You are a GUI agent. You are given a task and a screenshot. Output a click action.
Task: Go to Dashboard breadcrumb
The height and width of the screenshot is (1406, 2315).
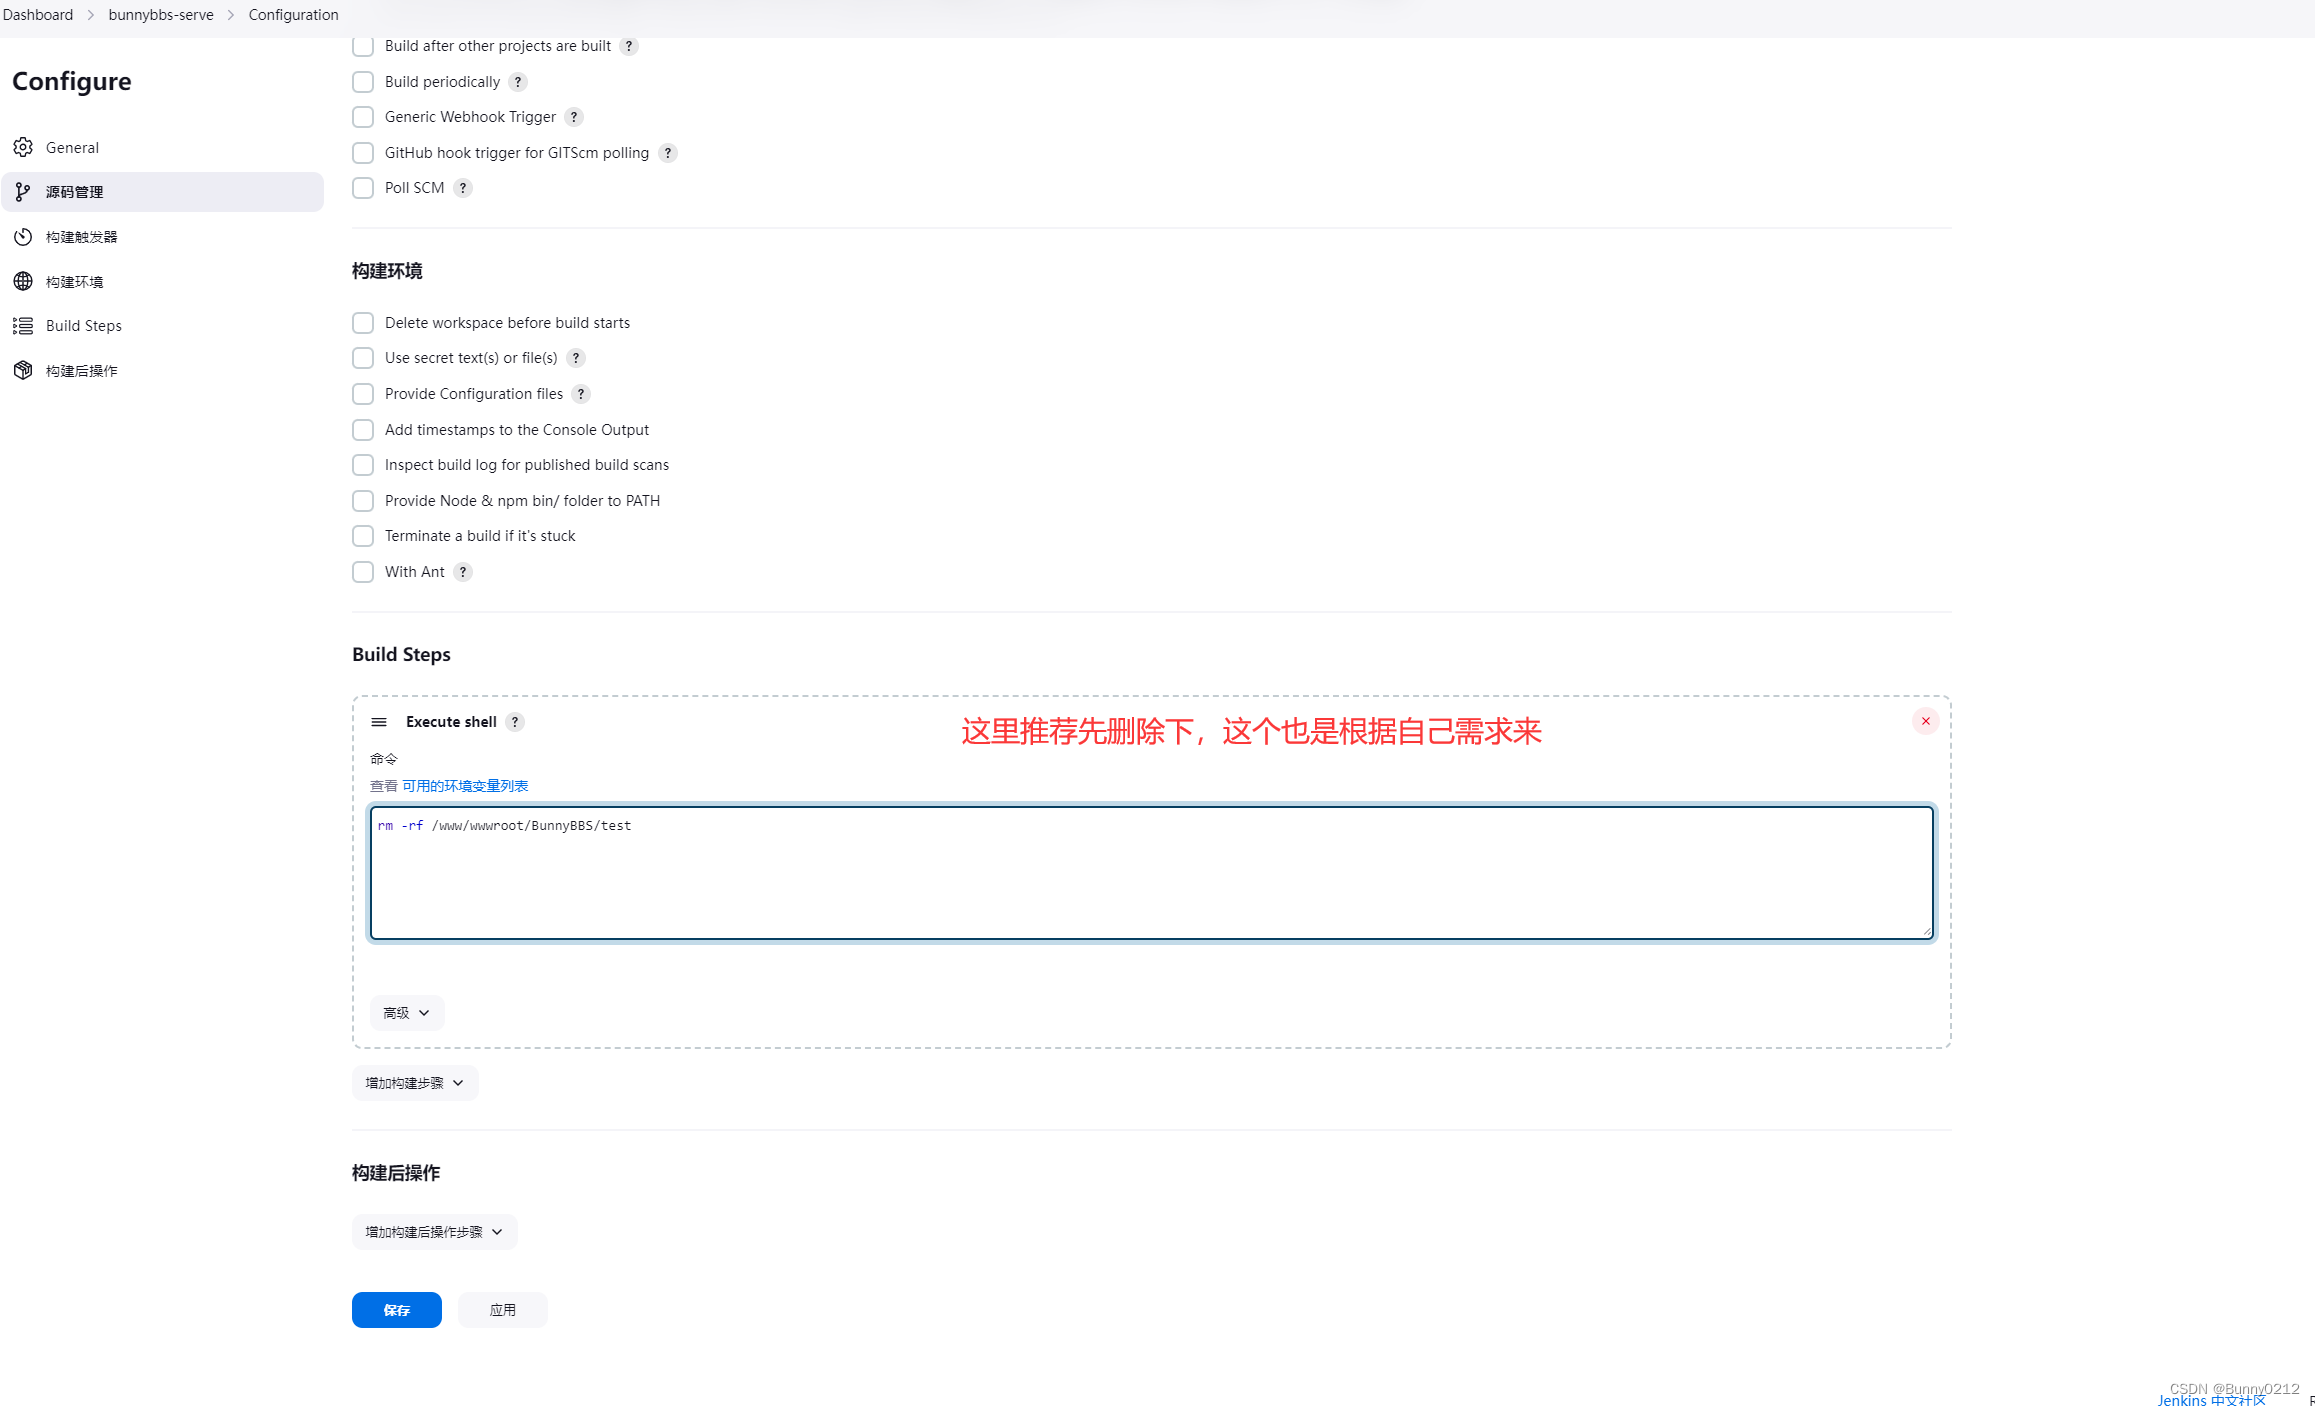pyautogui.click(x=38, y=15)
